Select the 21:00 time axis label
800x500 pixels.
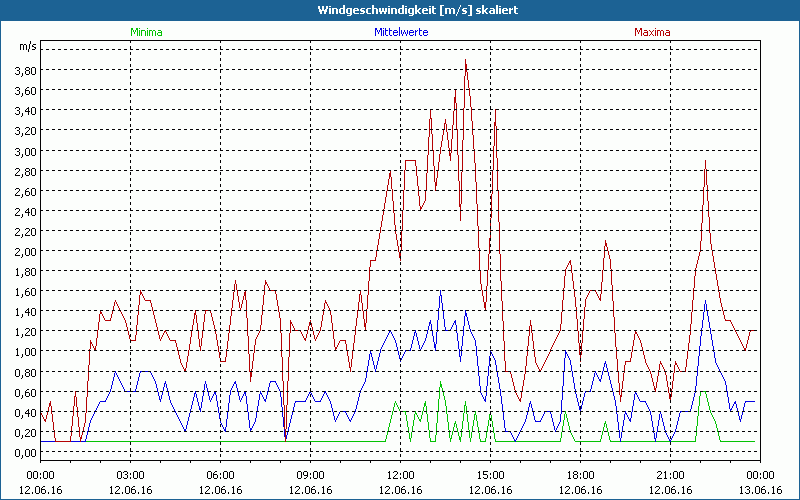click(670, 475)
